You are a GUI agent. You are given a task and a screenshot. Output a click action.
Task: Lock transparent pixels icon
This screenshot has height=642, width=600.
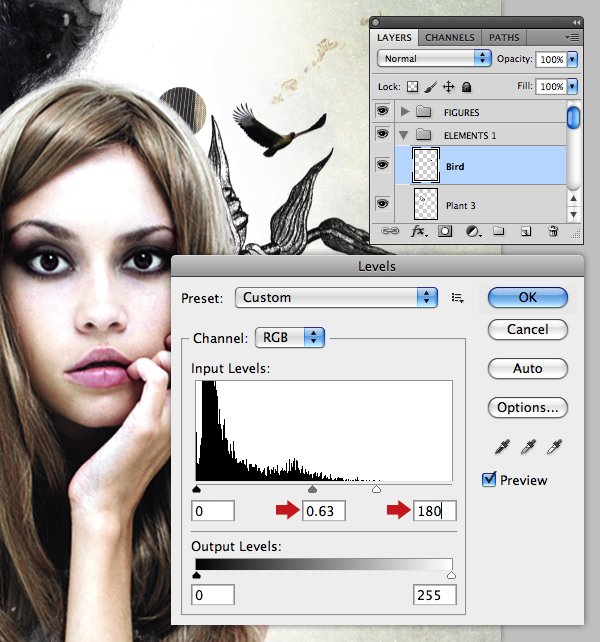tap(412, 87)
